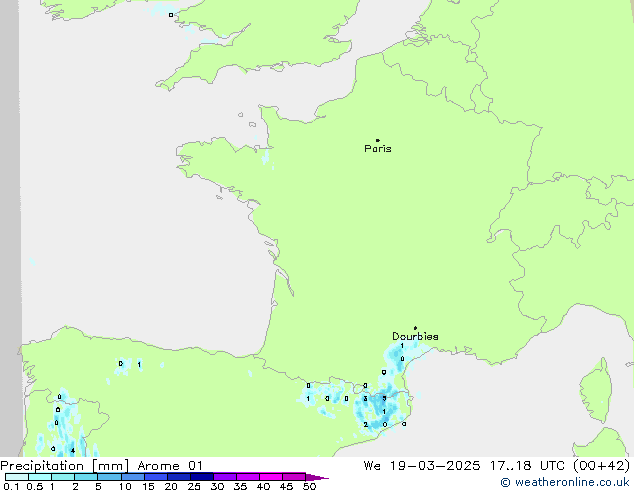Click the legend value 30
Screen dimensions: 634x490
218,486
